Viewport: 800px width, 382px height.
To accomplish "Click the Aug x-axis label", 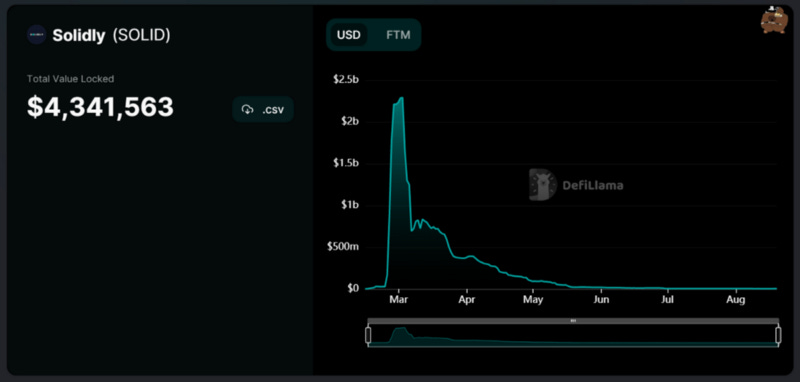I will pyautogui.click(x=736, y=300).
